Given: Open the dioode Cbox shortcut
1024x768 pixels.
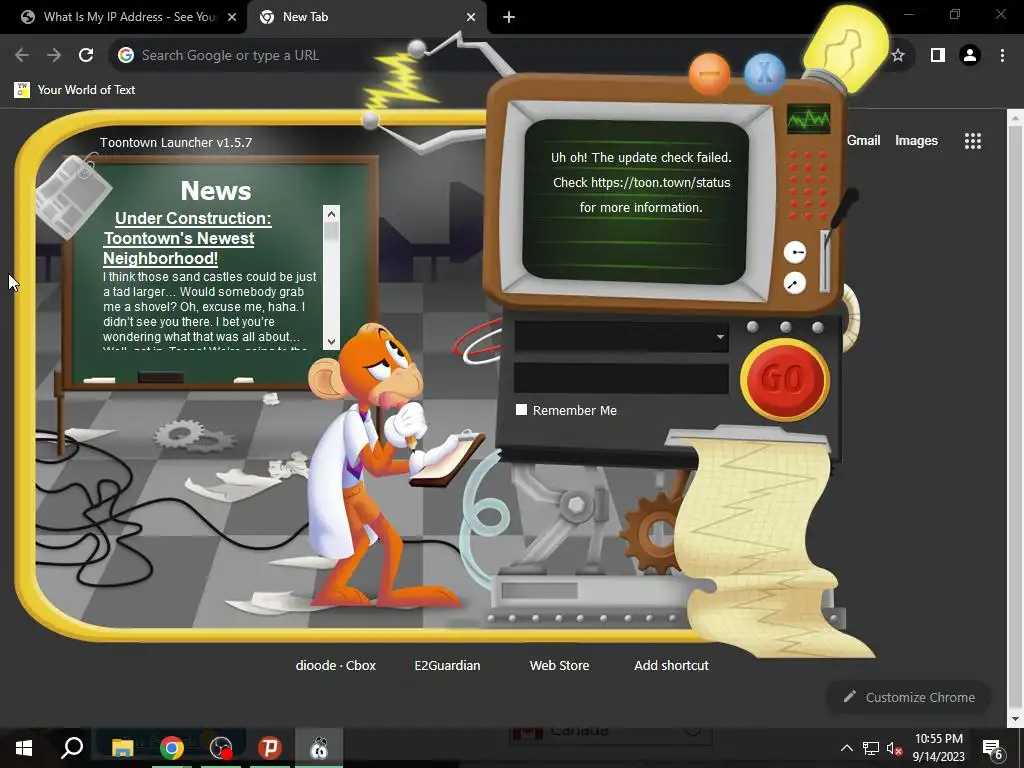Looking at the screenshot, I should pos(336,665).
